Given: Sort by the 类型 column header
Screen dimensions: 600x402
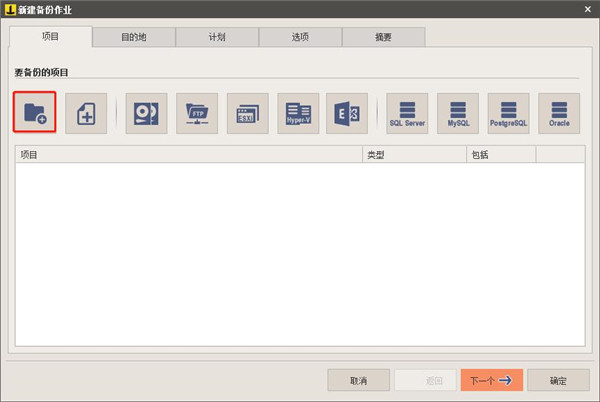Looking at the screenshot, I should click(x=414, y=155).
